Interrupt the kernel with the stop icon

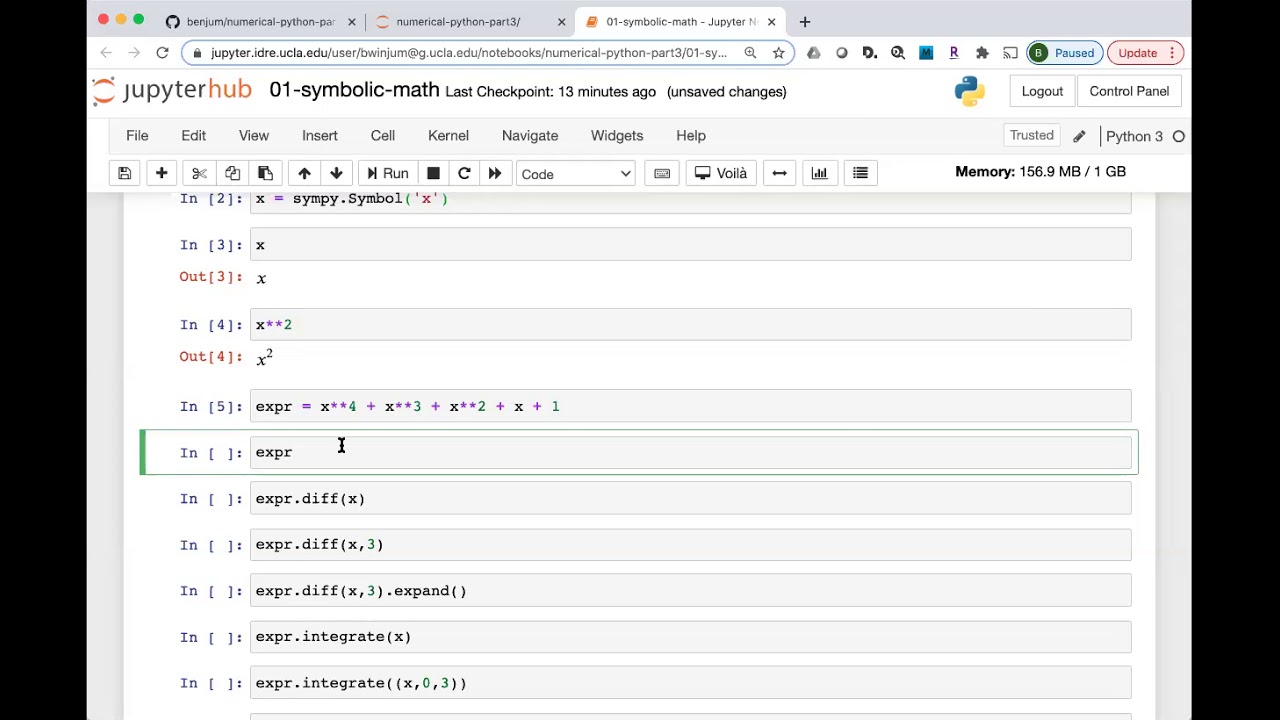point(433,173)
